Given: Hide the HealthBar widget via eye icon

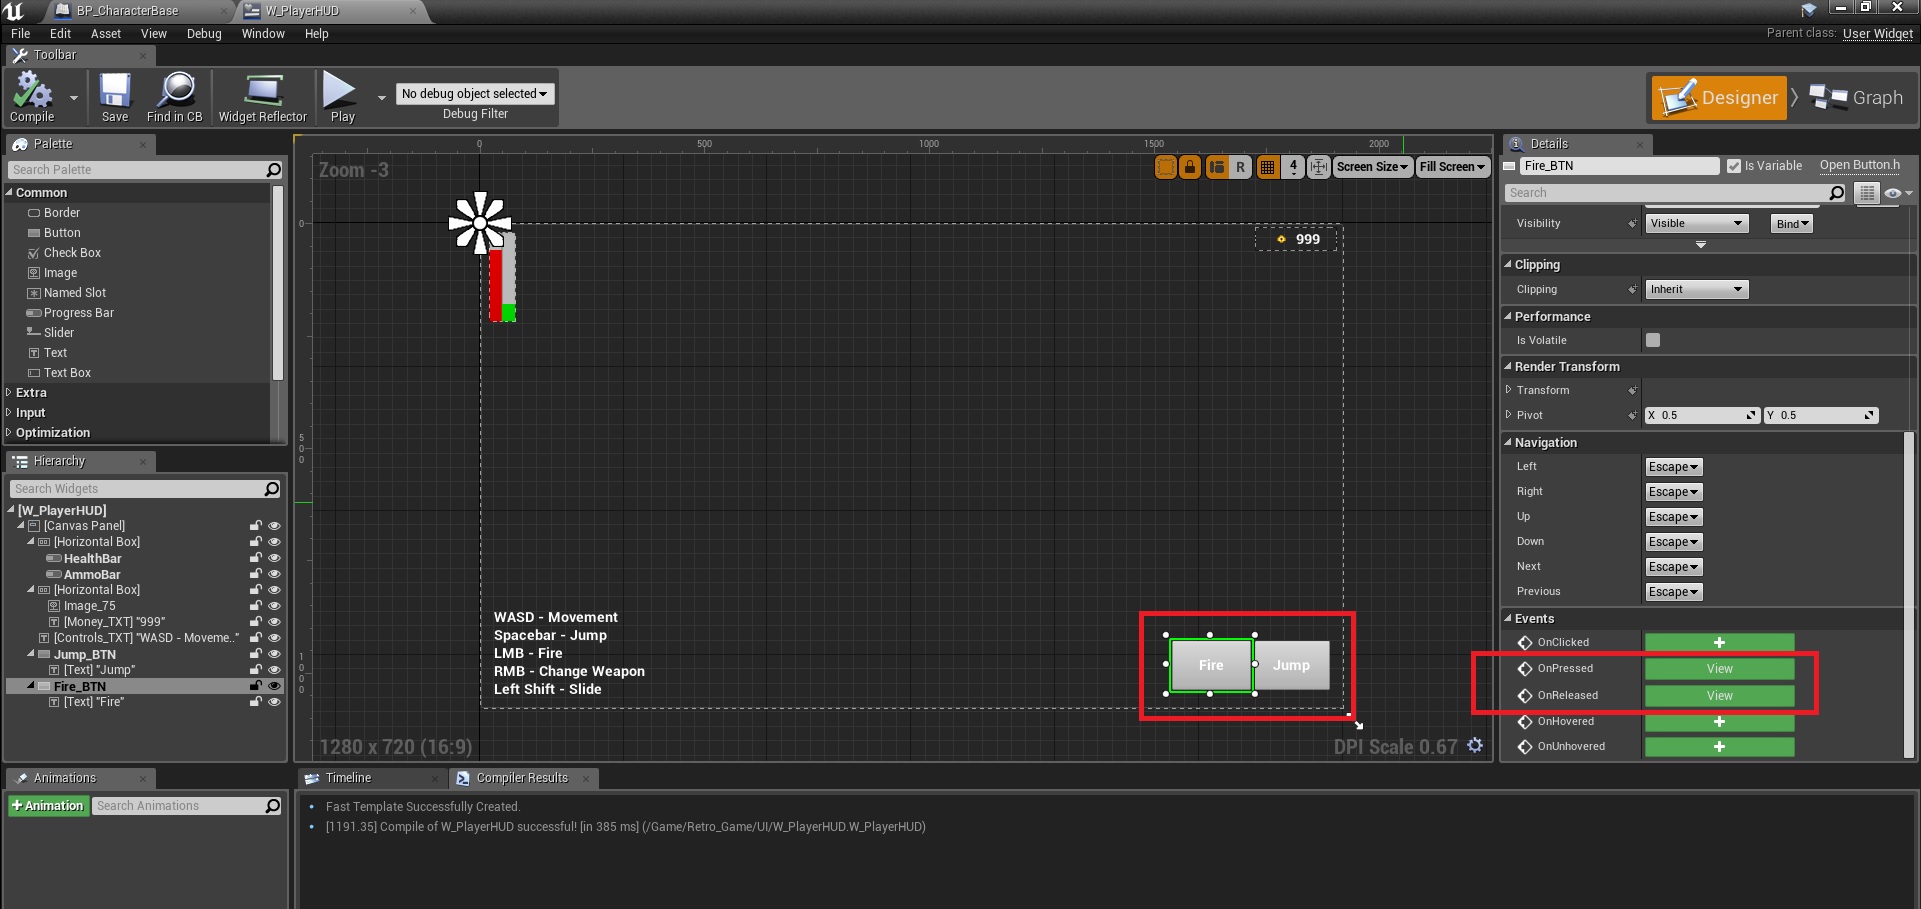Looking at the screenshot, I should [274, 558].
